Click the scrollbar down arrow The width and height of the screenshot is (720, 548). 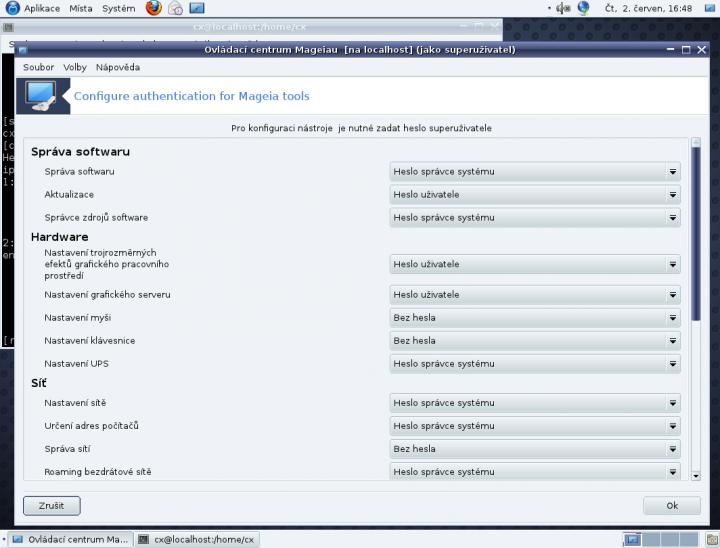[x=696, y=476]
